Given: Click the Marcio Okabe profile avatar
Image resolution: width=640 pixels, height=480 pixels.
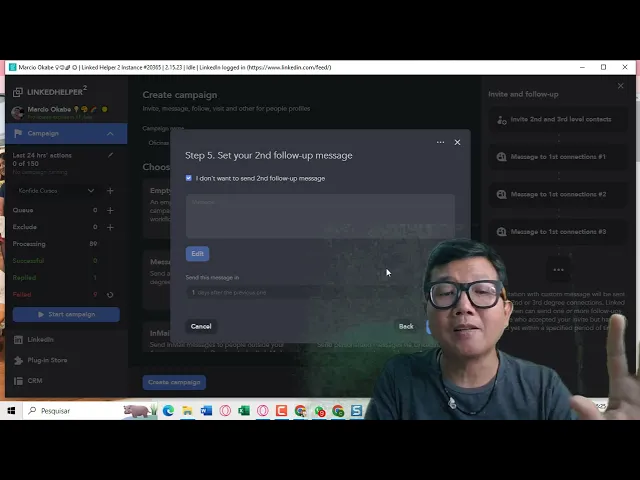Looking at the screenshot, I should coord(18,113).
